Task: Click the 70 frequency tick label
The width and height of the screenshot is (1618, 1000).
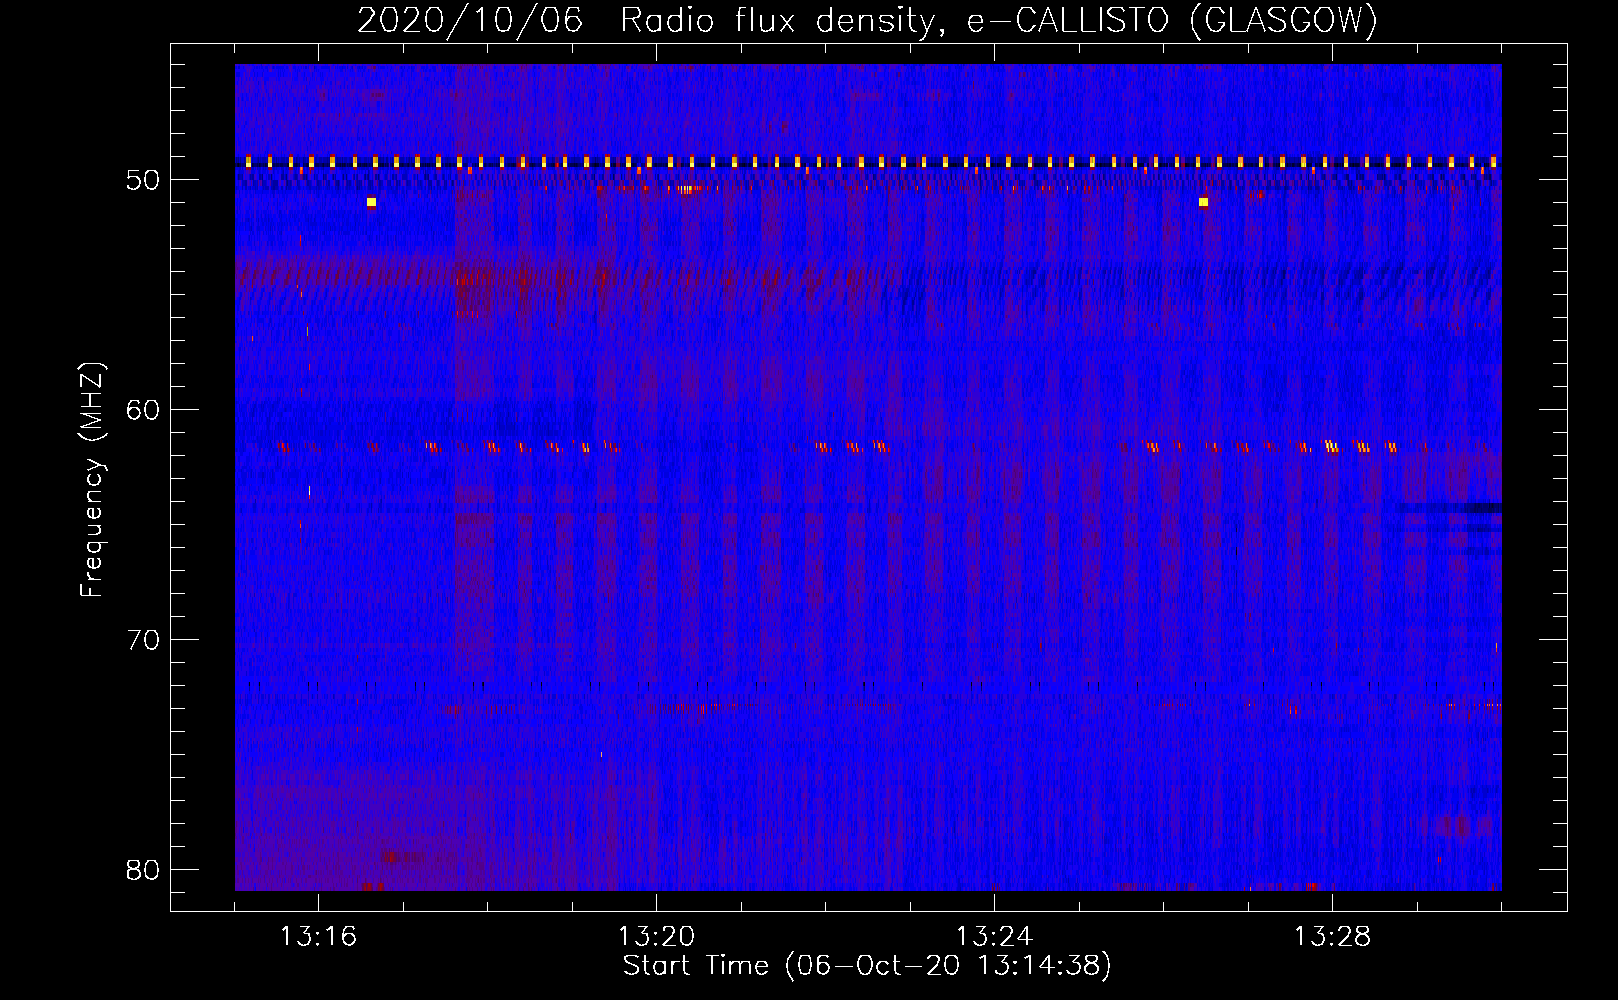Action: 143,640
